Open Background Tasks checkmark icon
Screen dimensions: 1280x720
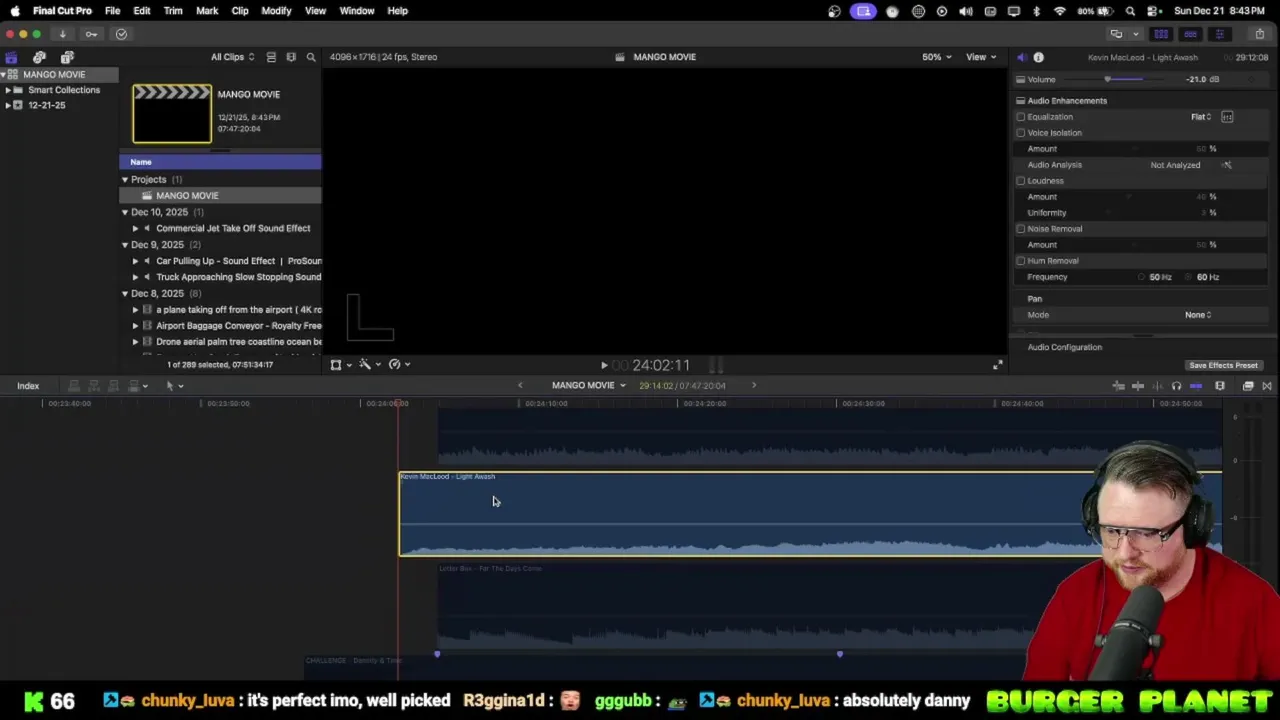click(121, 34)
